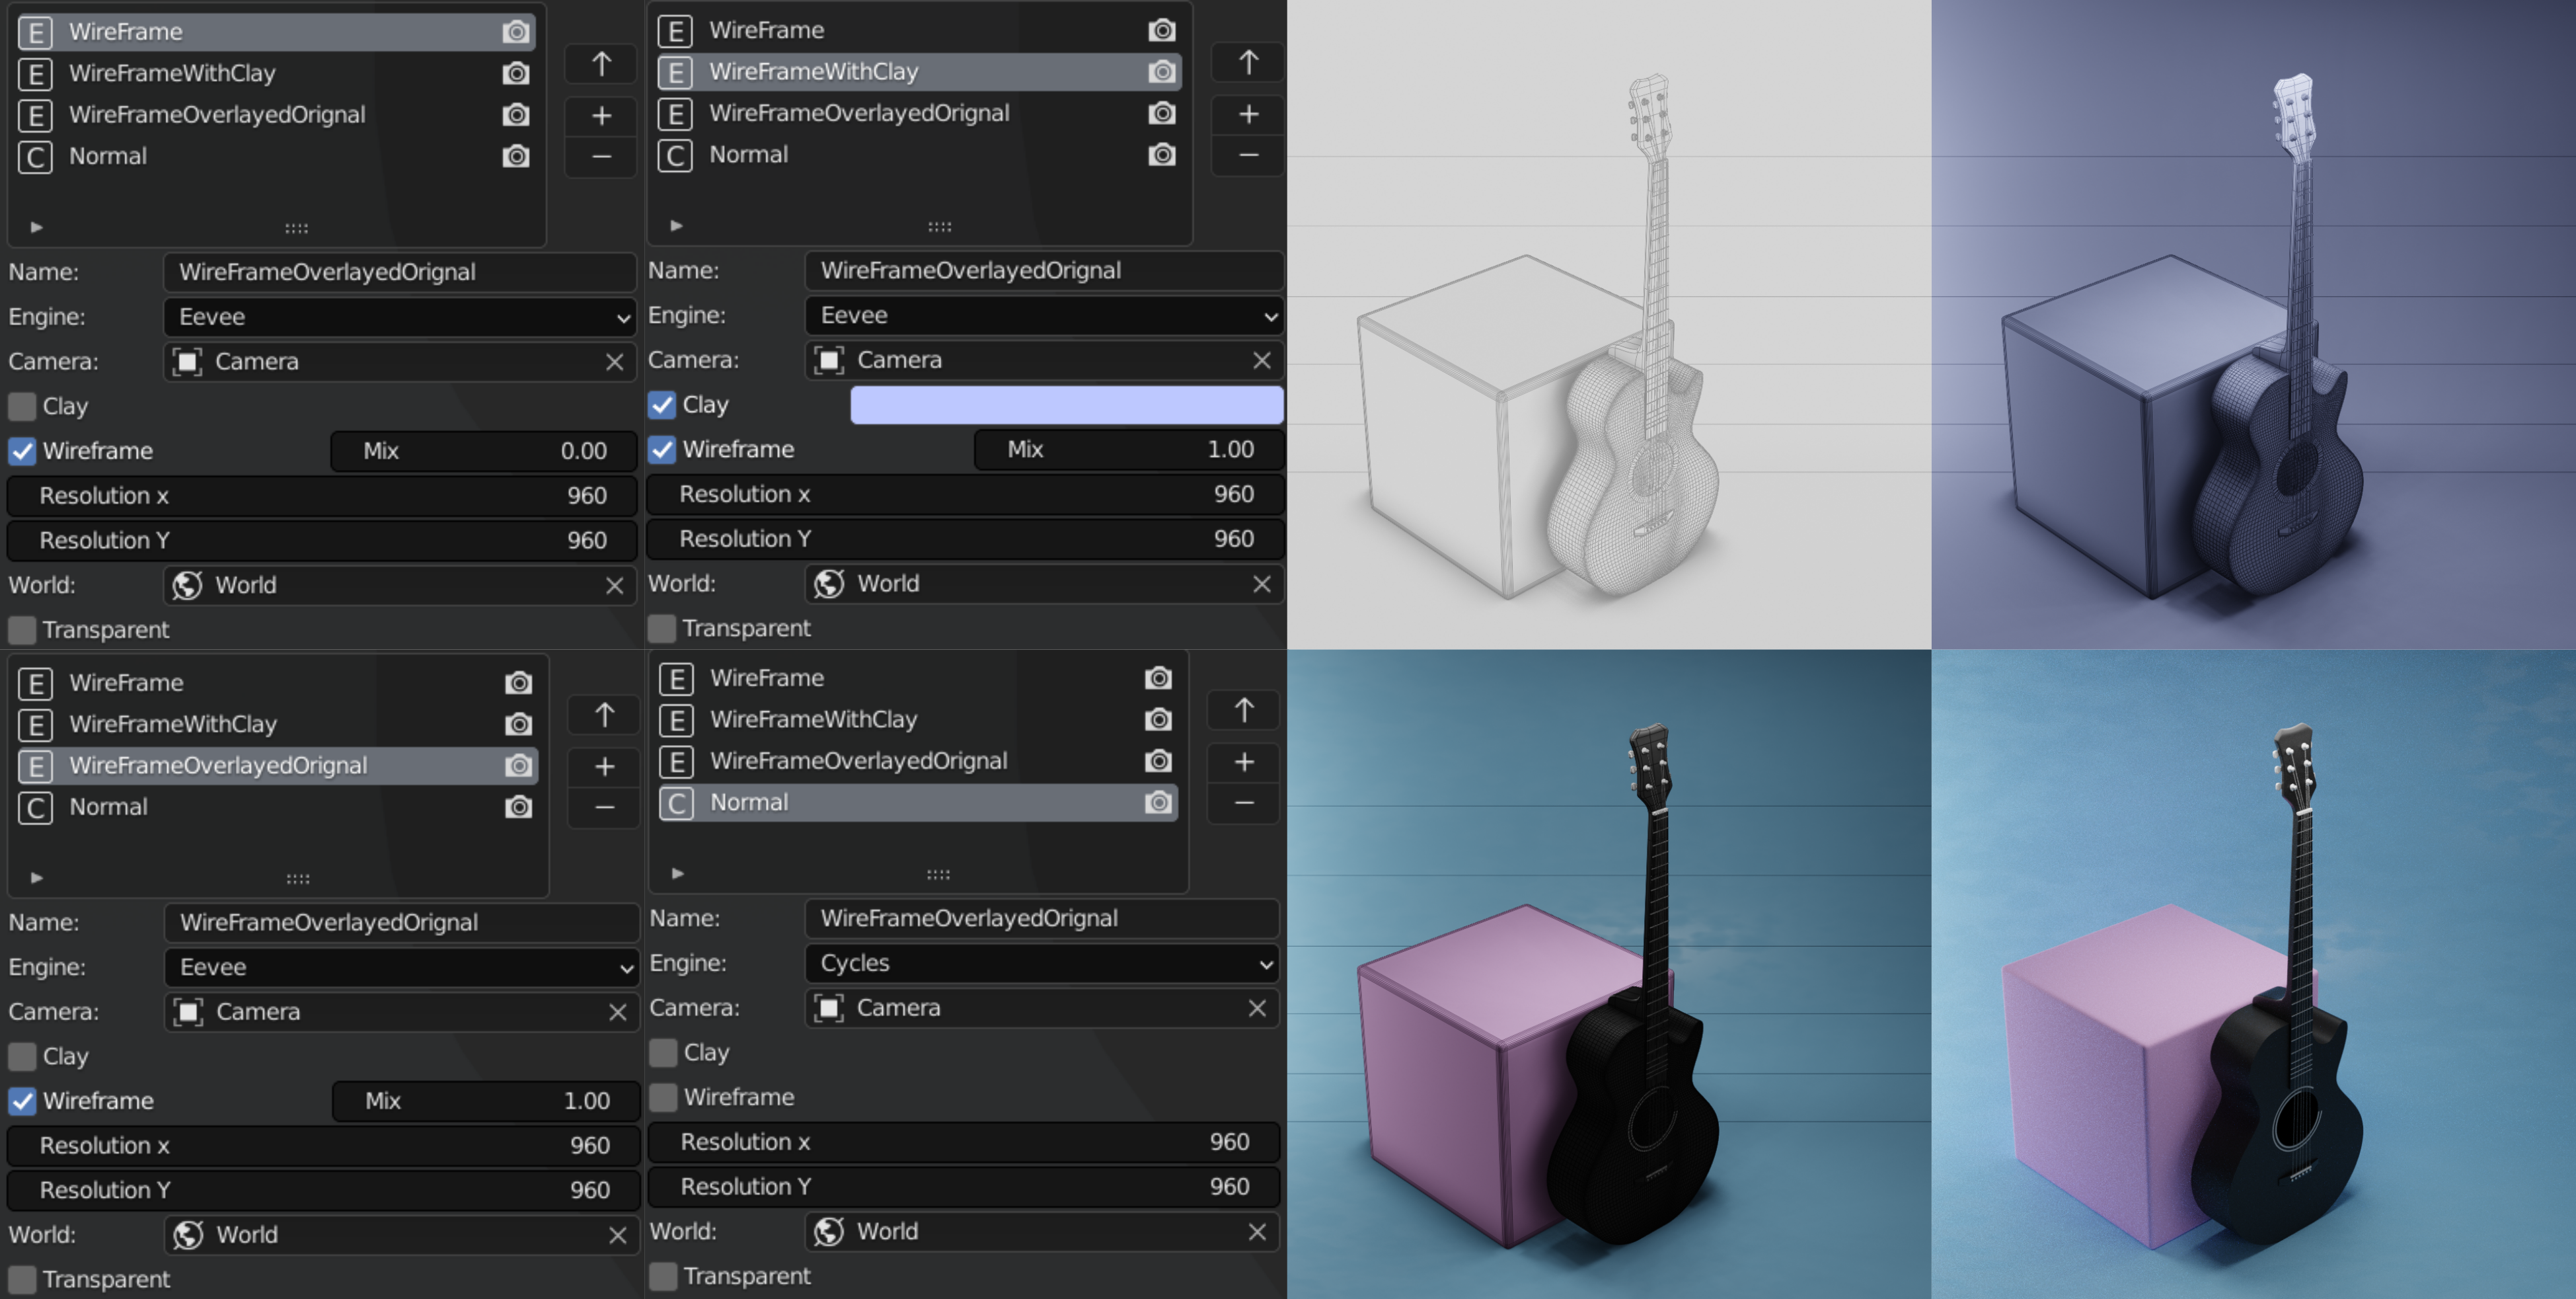Image resolution: width=2576 pixels, height=1299 pixels.
Task: Click camera icon on Normal row, top-left panel
Action: pos(516,156)
